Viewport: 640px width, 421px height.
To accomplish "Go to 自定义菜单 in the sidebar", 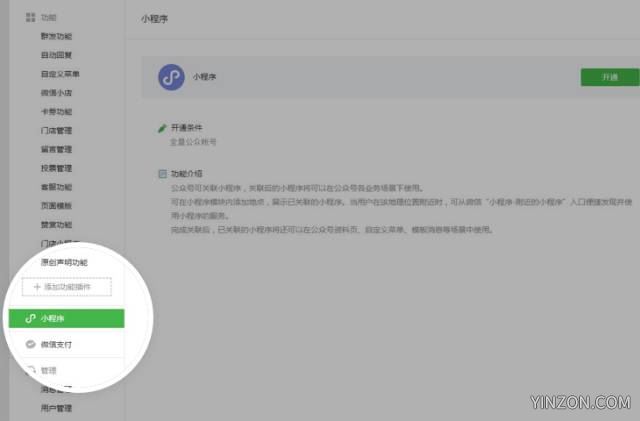I will 60,74.
